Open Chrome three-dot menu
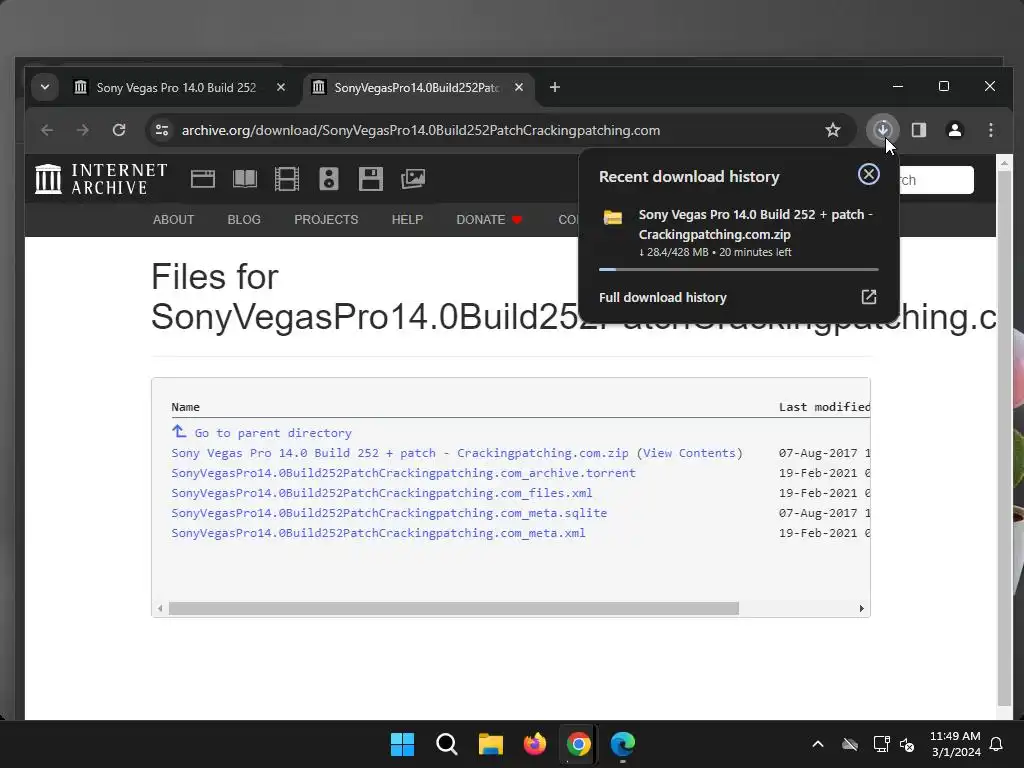 991,130
